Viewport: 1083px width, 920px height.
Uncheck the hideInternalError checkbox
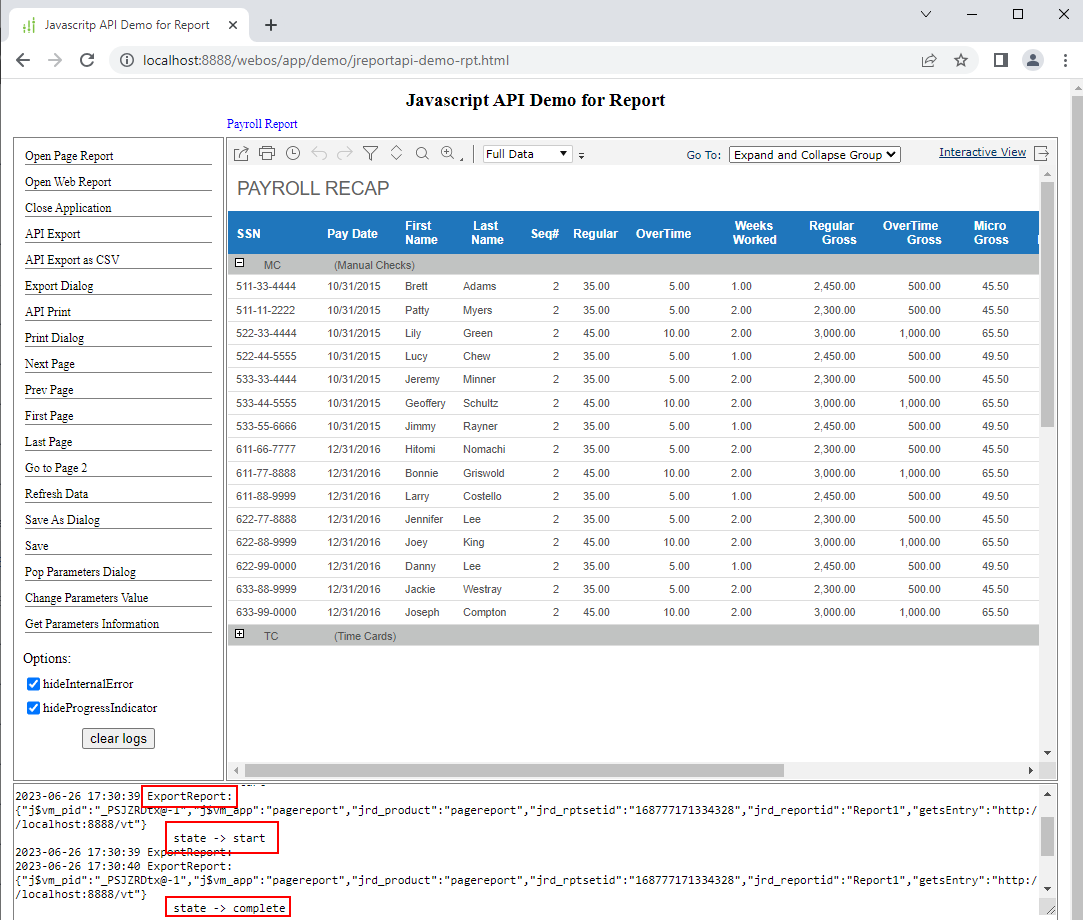(x=33, y=684)
